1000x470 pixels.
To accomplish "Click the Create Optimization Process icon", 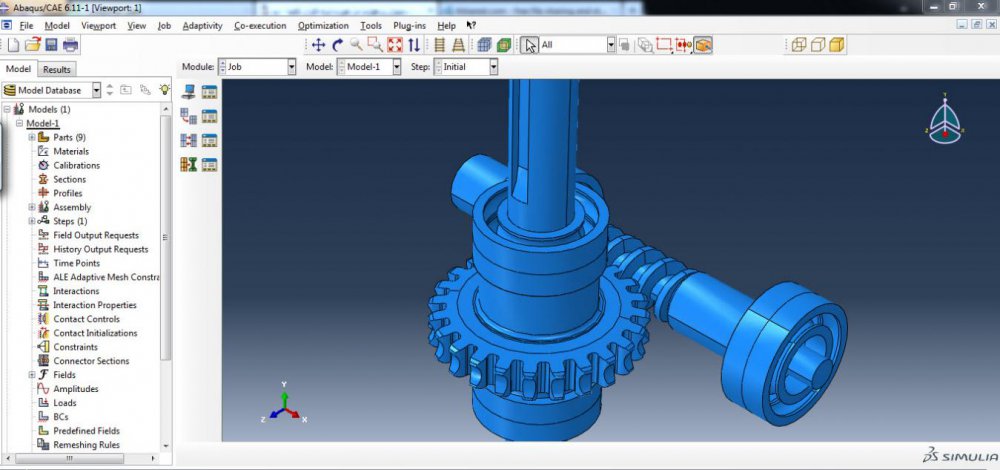I will [188, 164].
